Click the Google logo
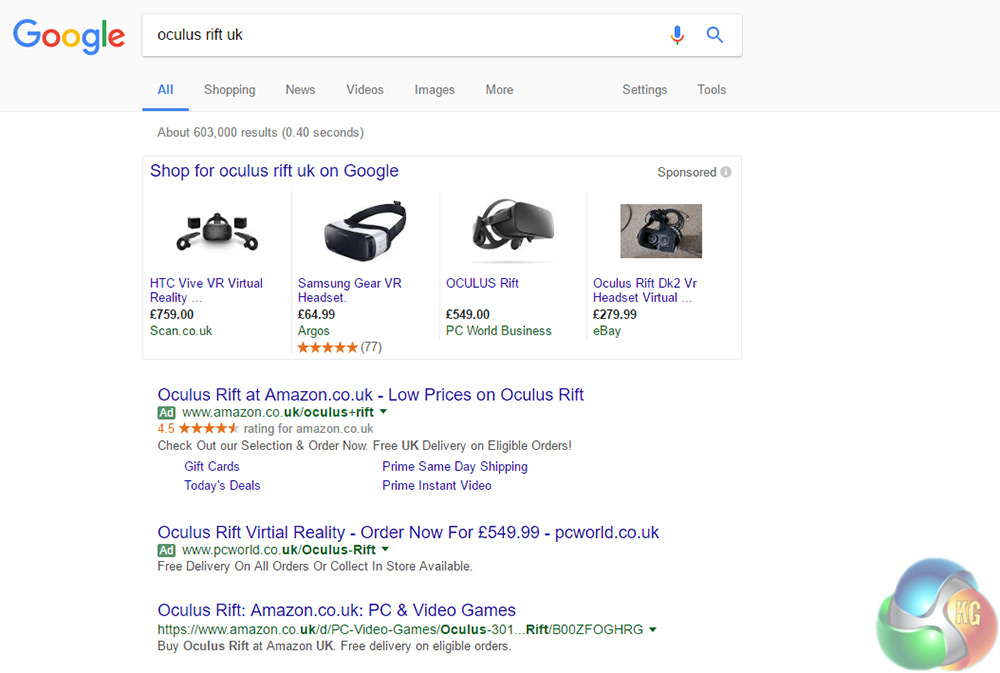 coord(69,36)
